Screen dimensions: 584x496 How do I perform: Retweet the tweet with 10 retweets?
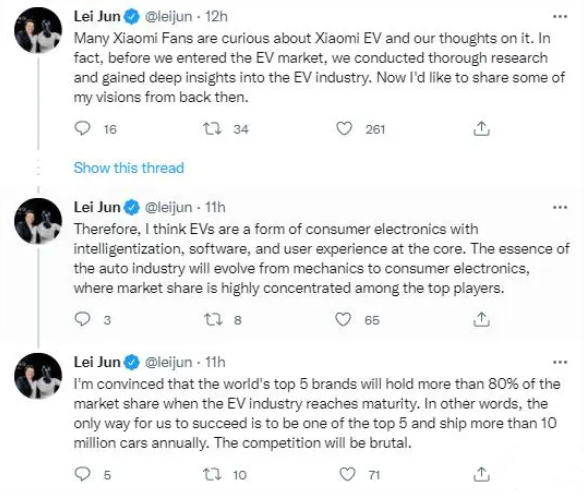[x=213, y=474]
